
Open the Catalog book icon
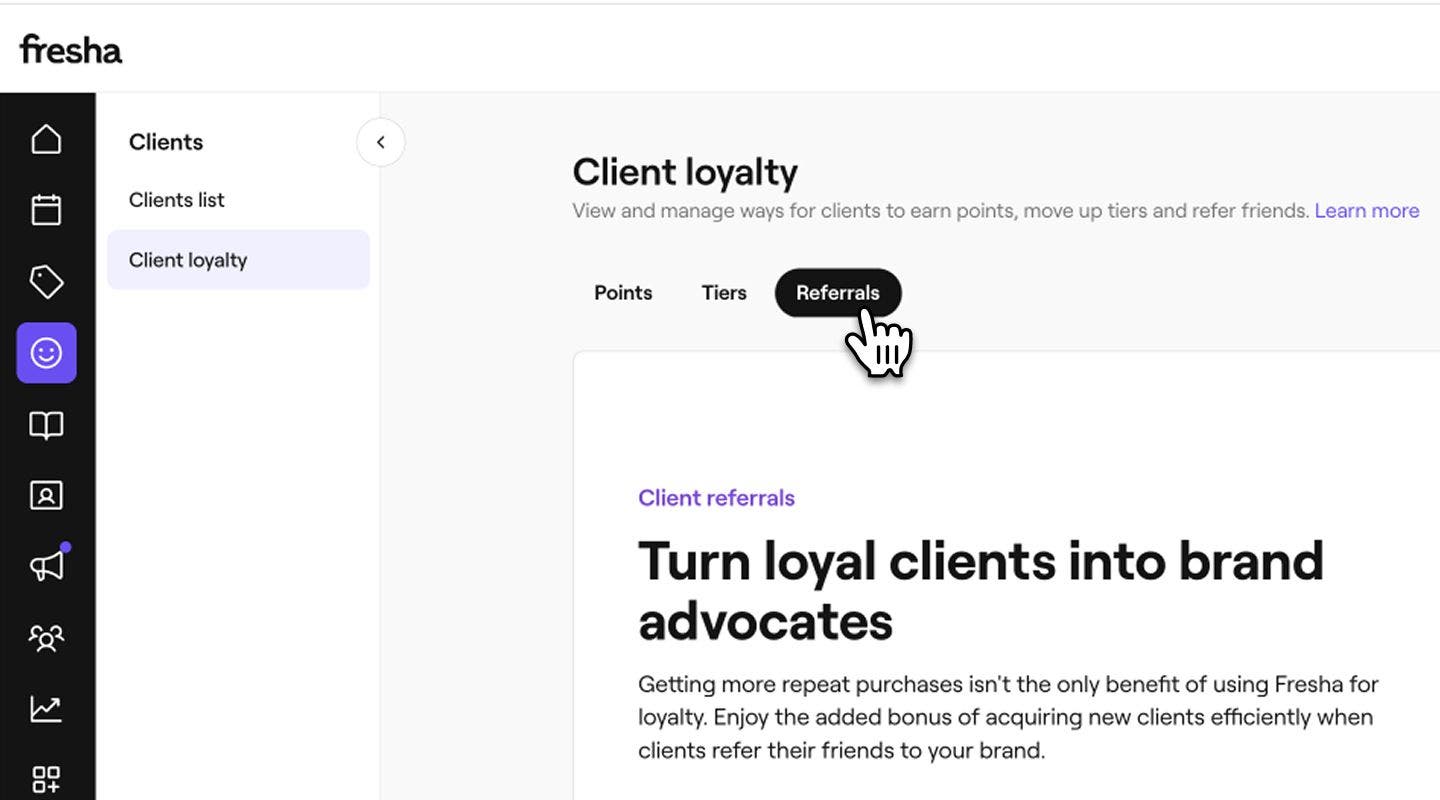46,424
